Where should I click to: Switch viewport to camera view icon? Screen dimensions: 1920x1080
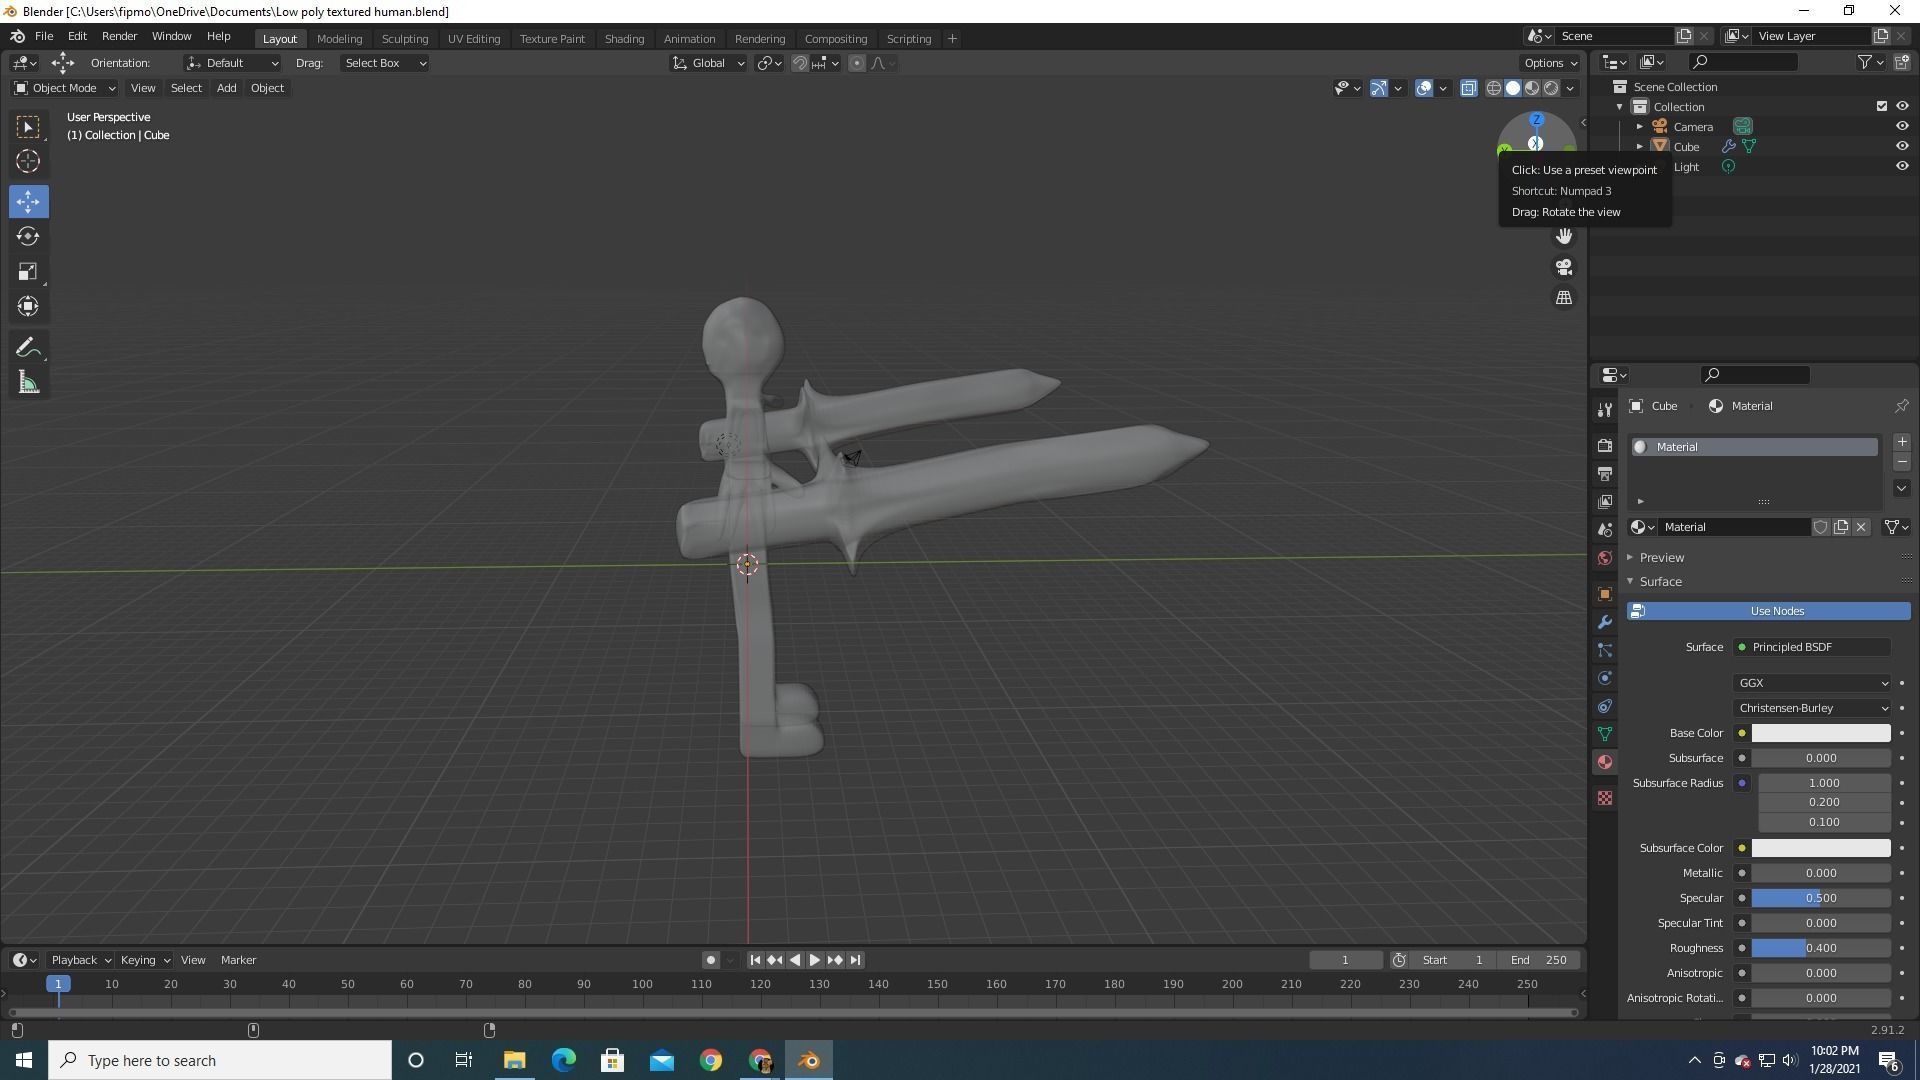(x=1563, y=266)
